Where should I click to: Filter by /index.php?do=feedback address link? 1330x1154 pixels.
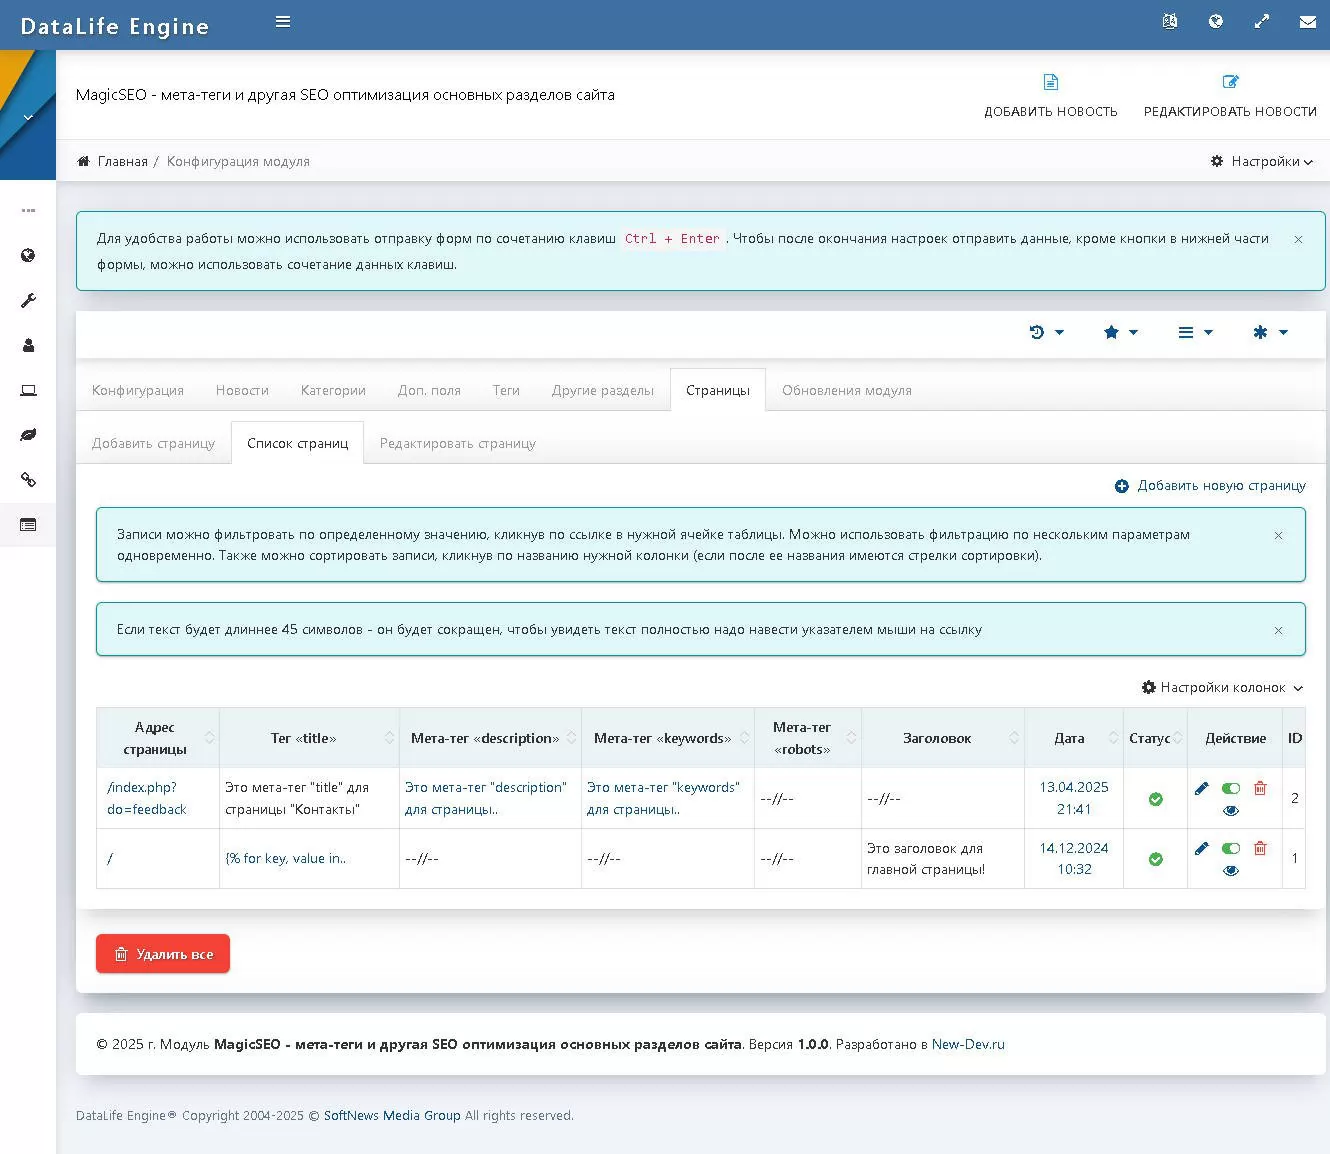[147, 799]
